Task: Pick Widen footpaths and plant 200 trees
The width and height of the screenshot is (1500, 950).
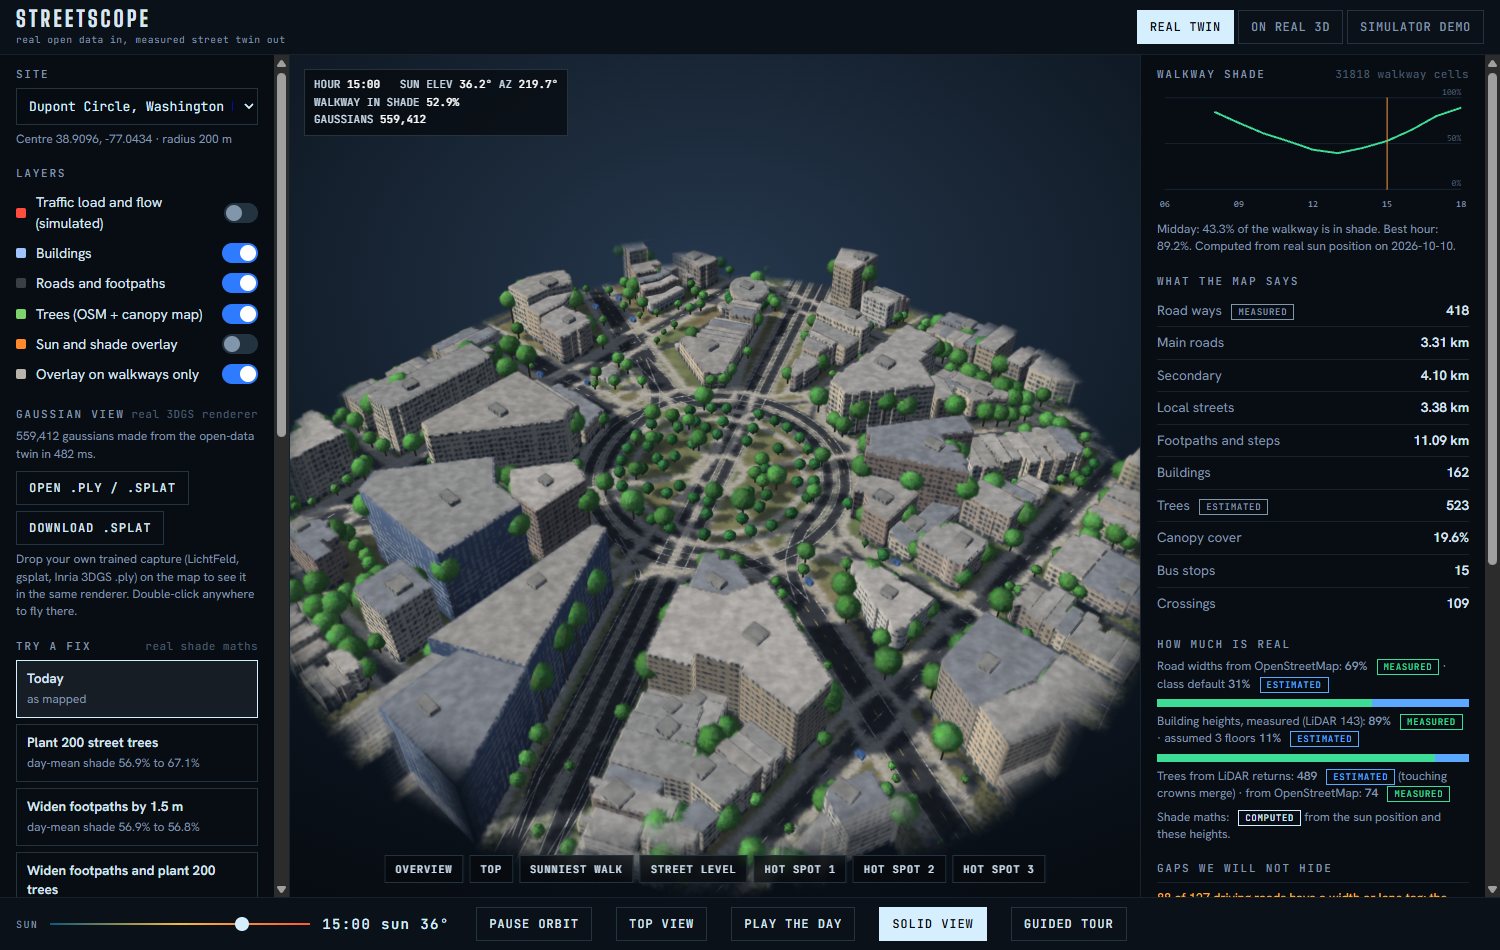Action: pos(137,875)
